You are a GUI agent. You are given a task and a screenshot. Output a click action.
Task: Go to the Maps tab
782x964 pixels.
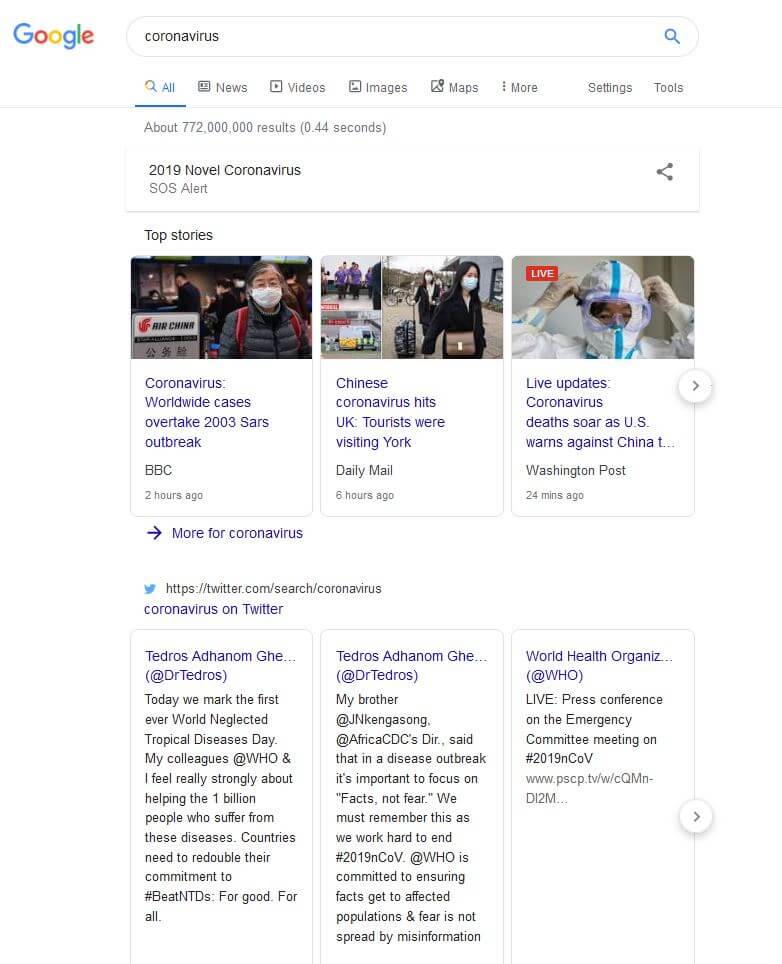pyautogui.click(x=454, y=87)
